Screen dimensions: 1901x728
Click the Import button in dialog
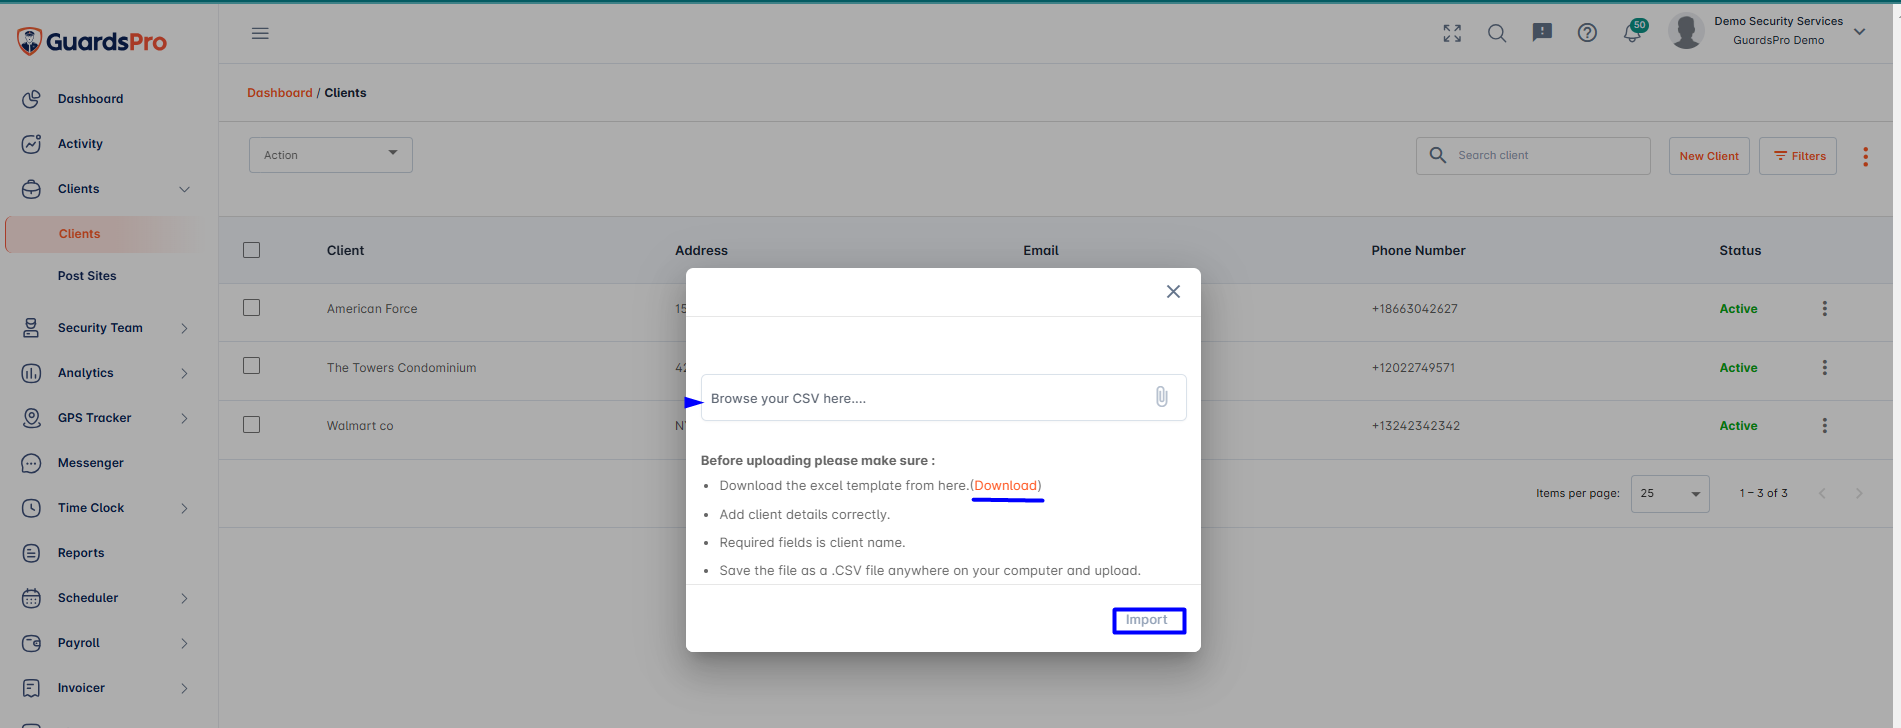pos(1148,620)
